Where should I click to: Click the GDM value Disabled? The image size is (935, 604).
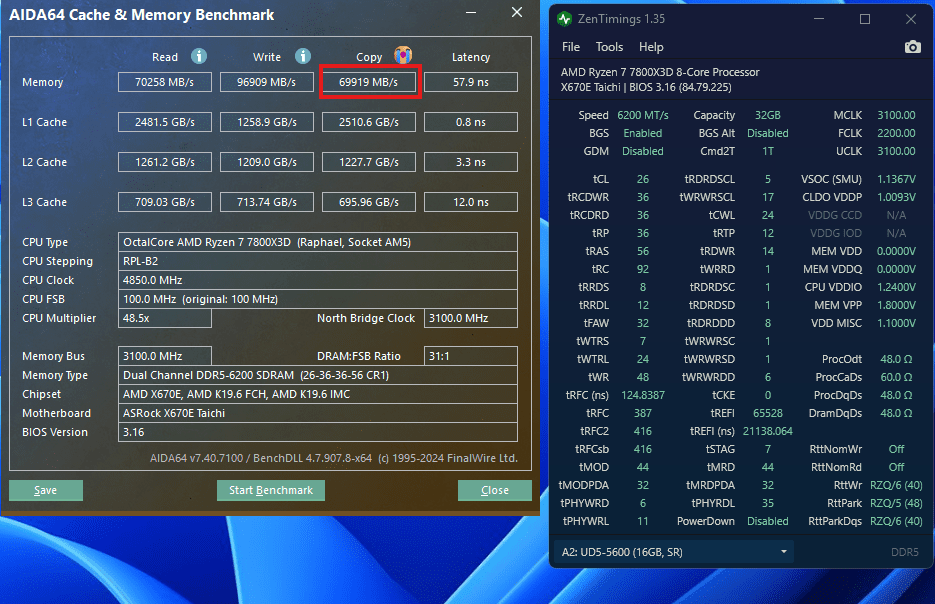[643, 151]
